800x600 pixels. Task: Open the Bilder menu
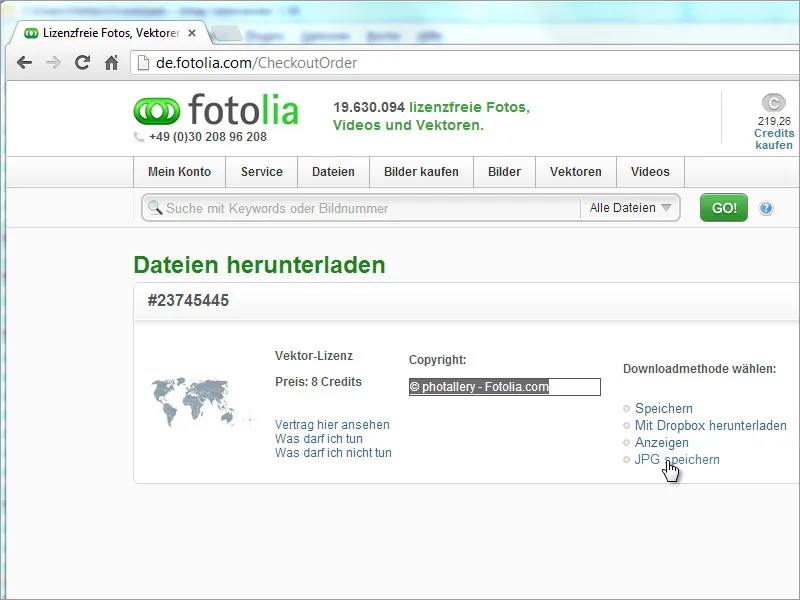pos(505,172)
